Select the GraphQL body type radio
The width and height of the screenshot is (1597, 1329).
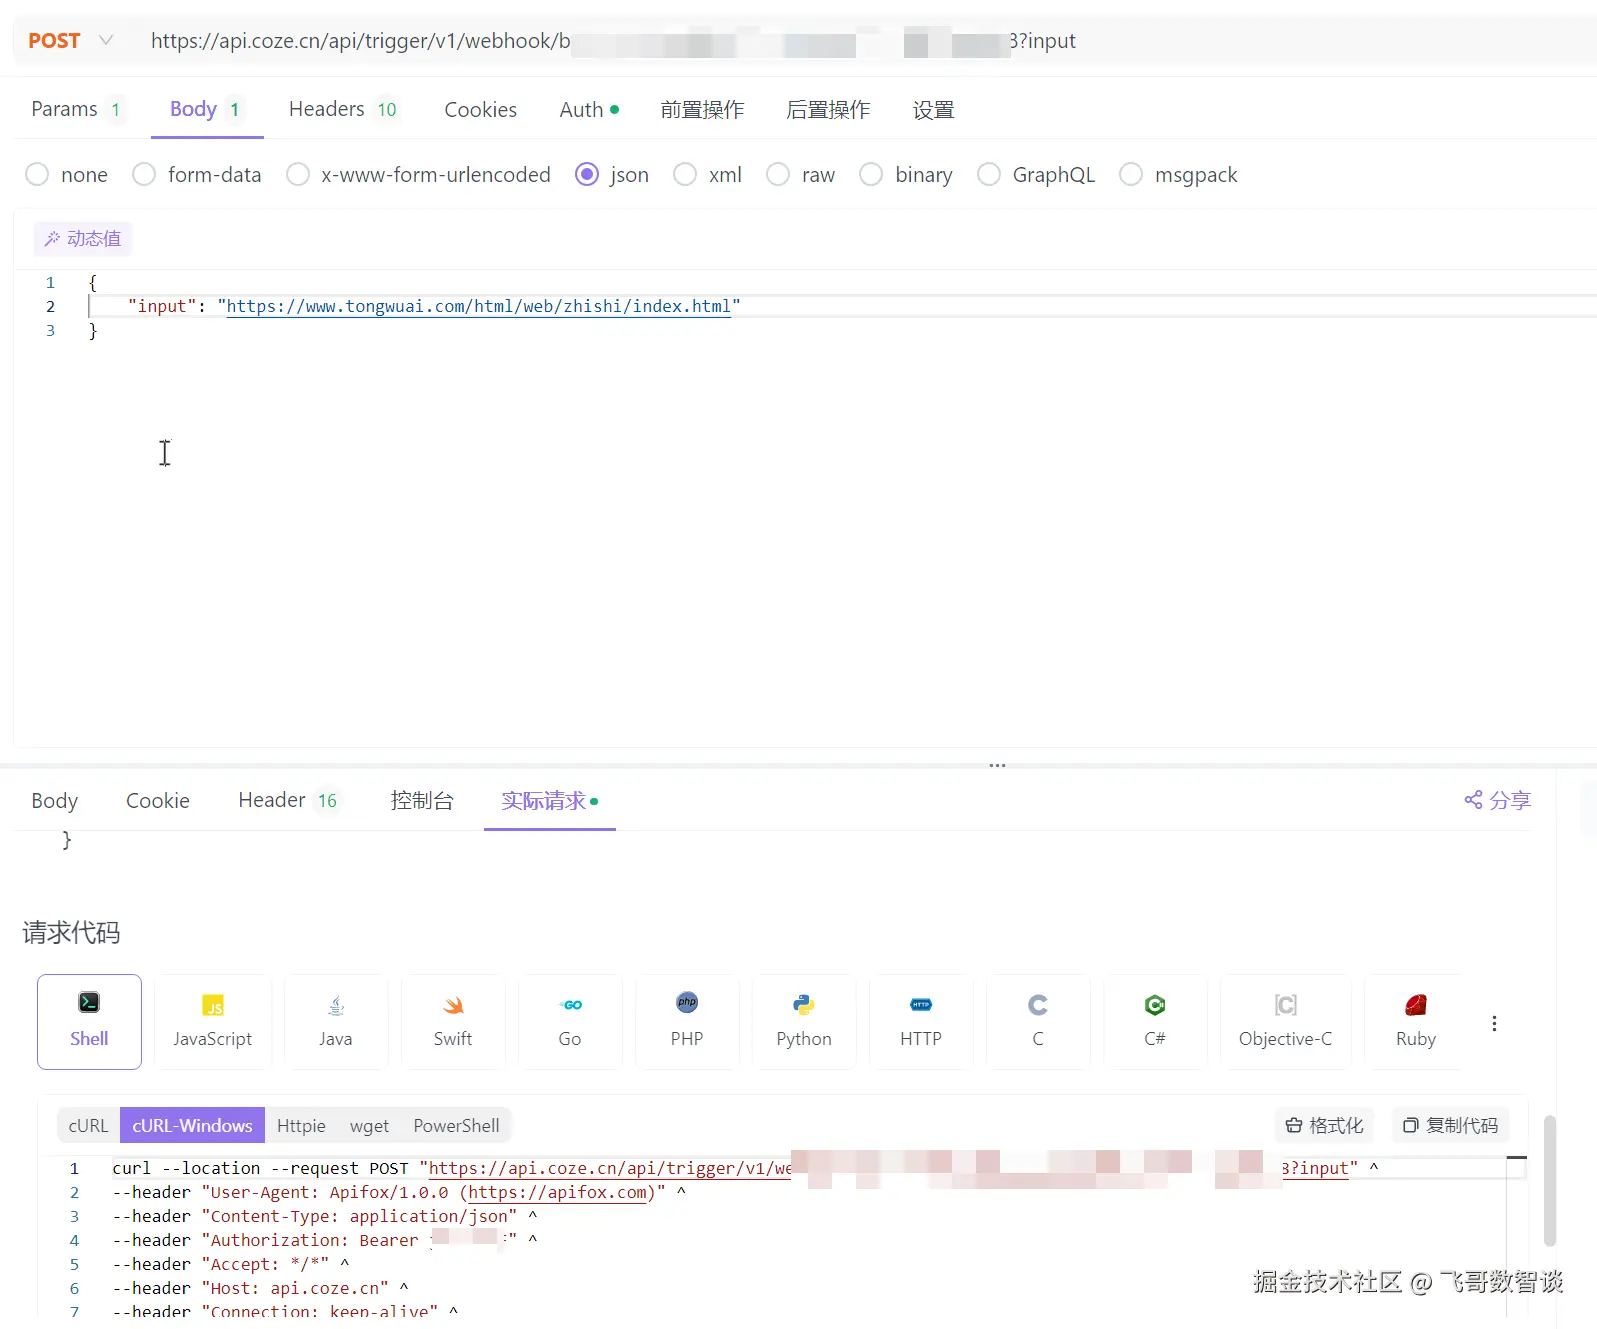click(989, 175)
